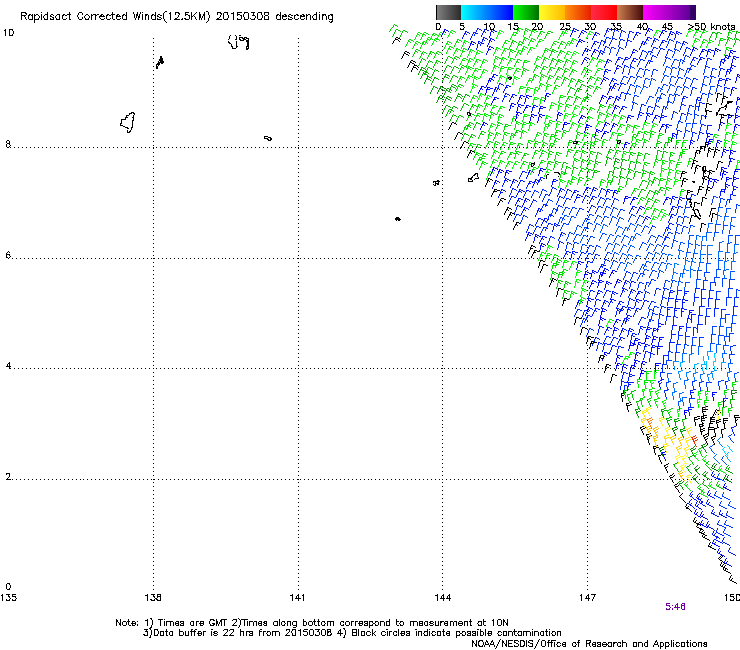The width and height of the screenshot is (740, 650).
Task: Click the longitude label '138' on bottom axis
Action: click(x=153, y=598)
